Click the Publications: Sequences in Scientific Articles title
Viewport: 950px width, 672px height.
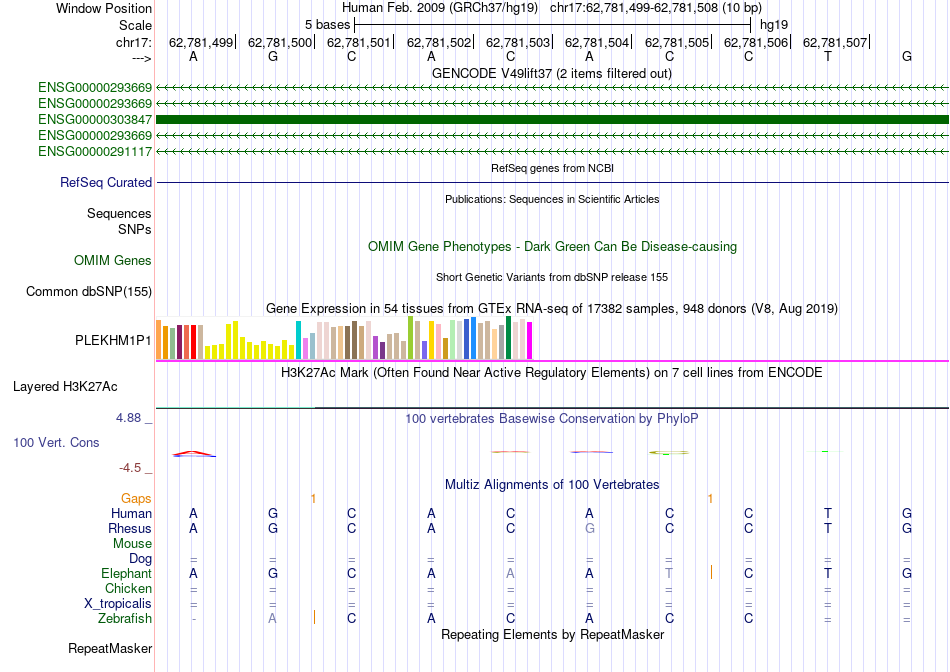[x=552, y=199]
